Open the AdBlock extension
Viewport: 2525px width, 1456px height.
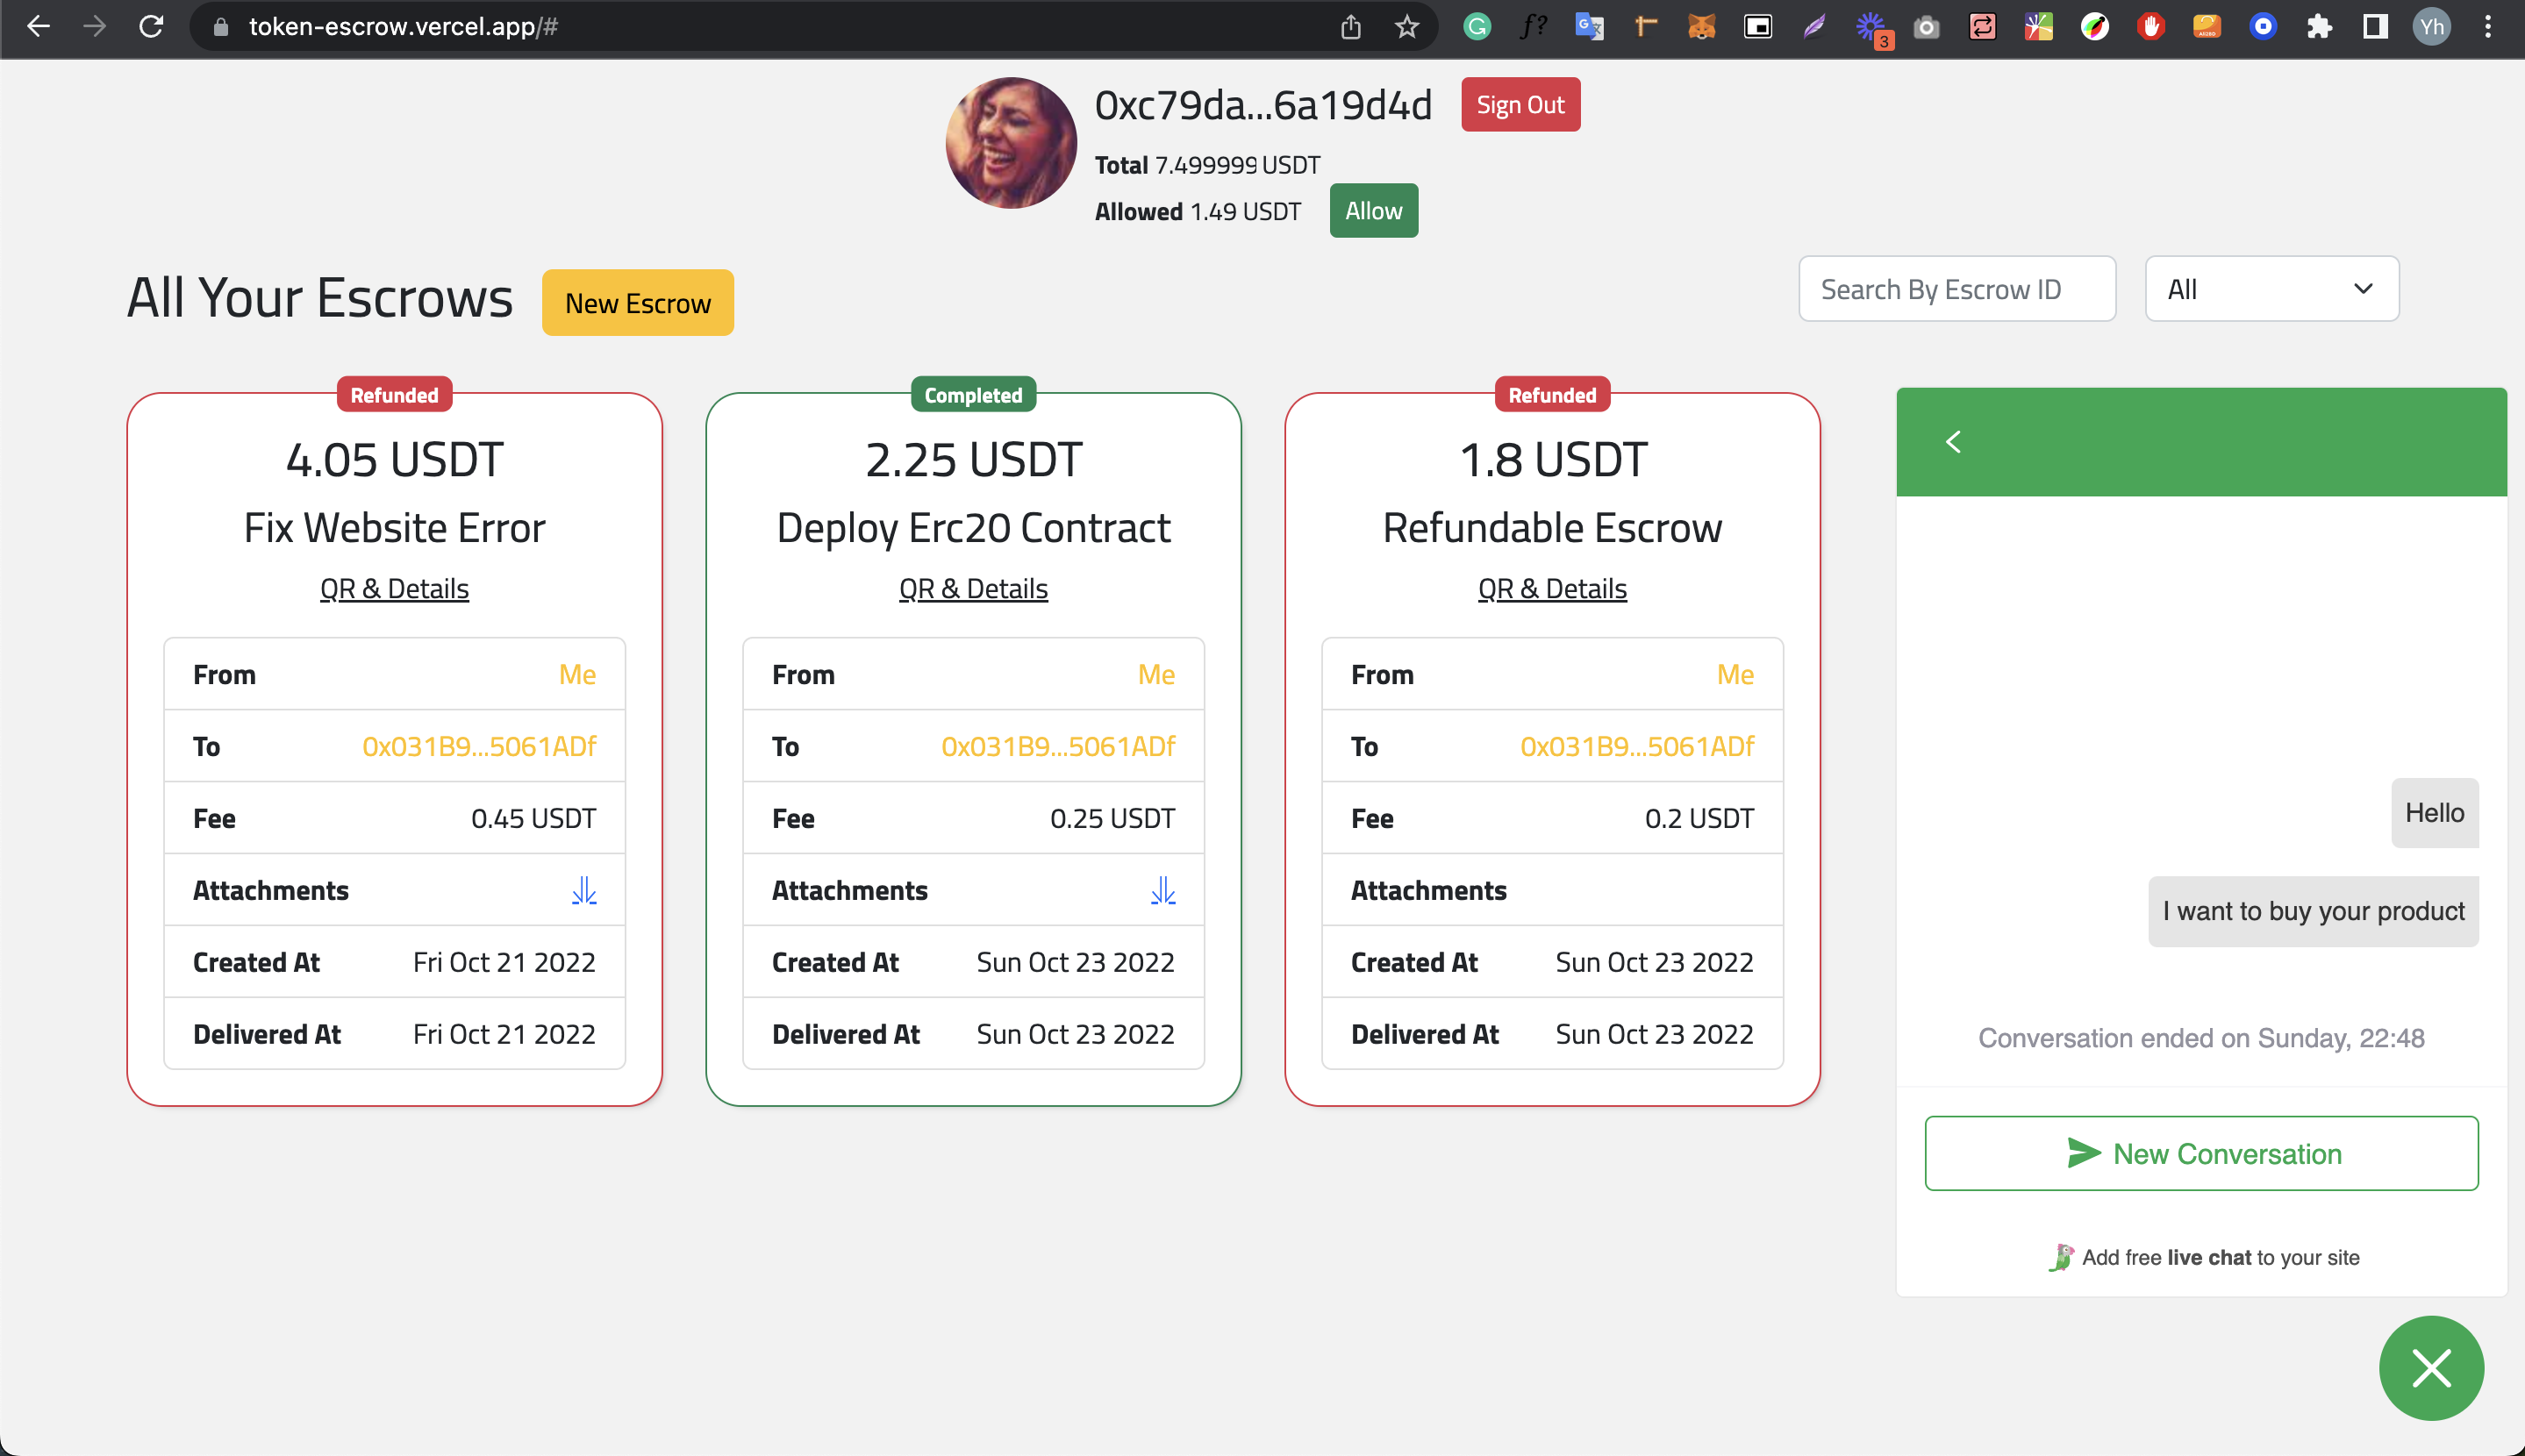click(2151, 26)
